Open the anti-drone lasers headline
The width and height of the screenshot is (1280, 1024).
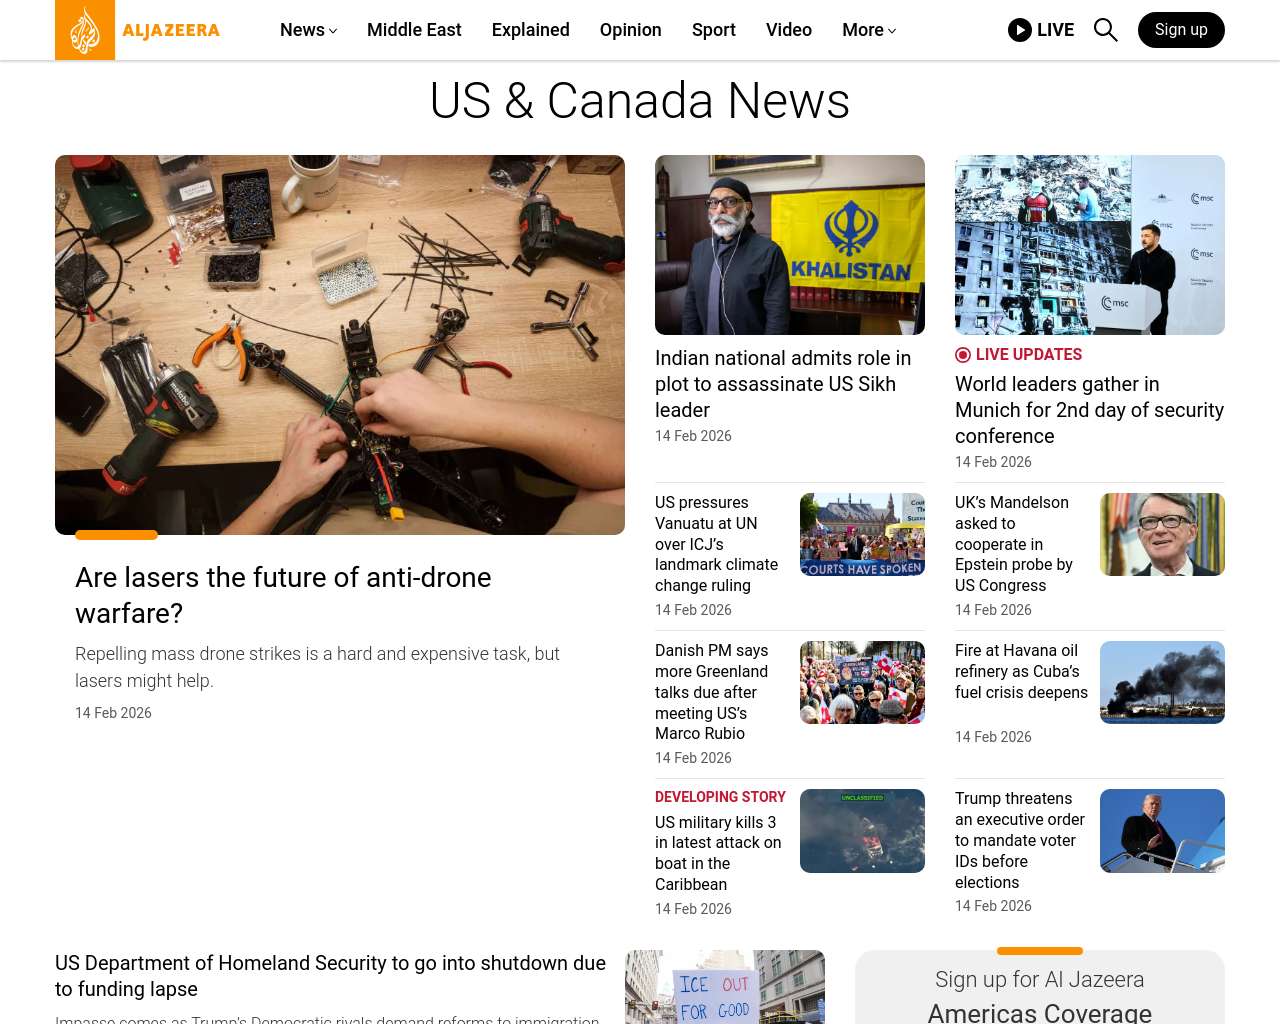(283, 595)
